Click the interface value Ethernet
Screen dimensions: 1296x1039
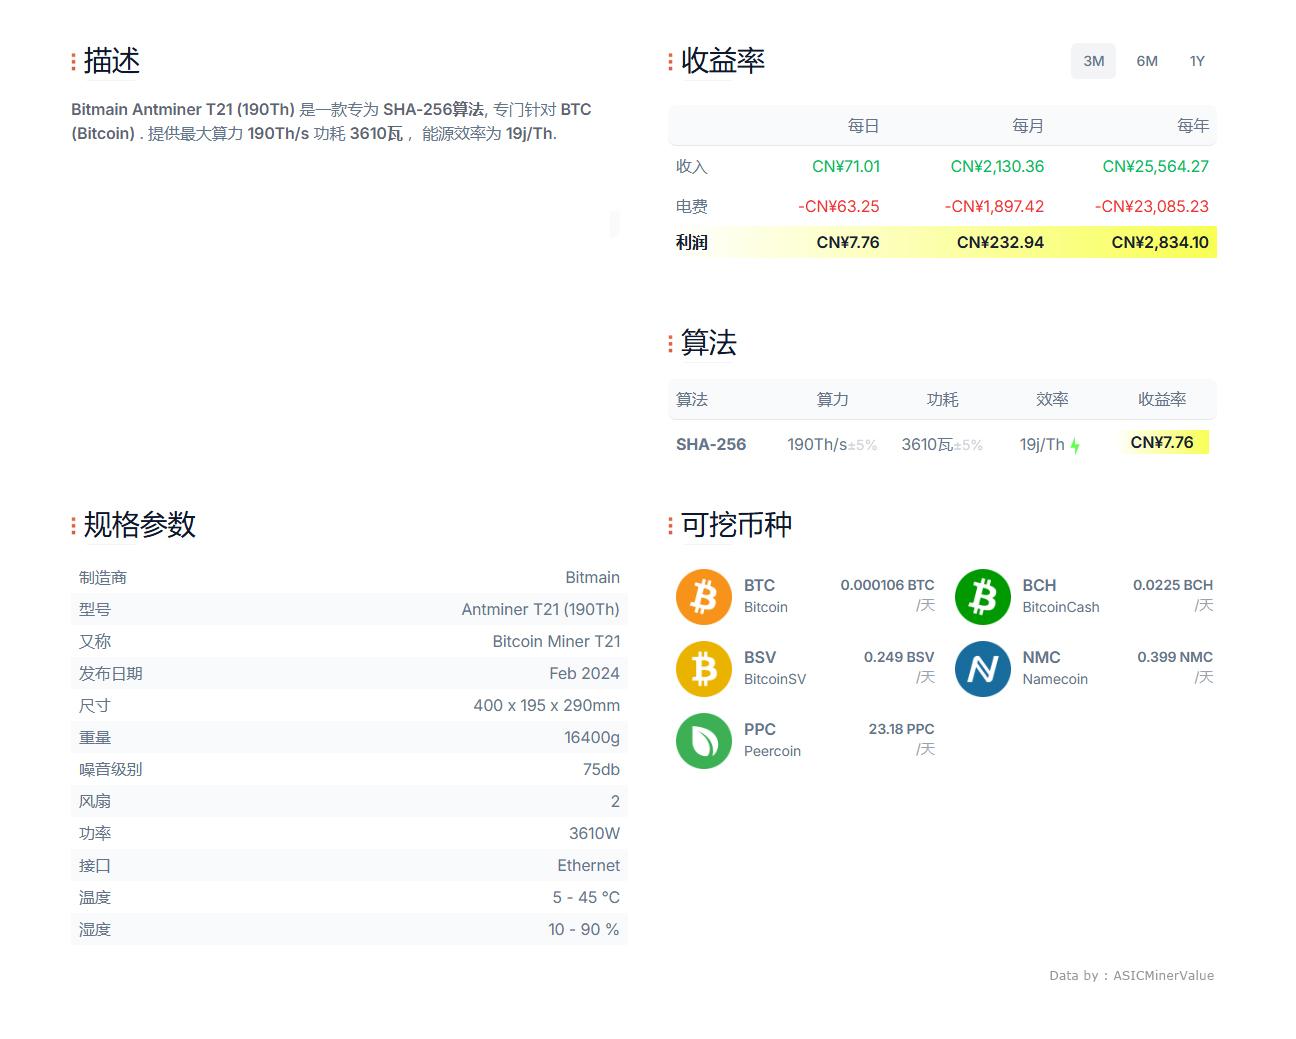coord(588,865)
